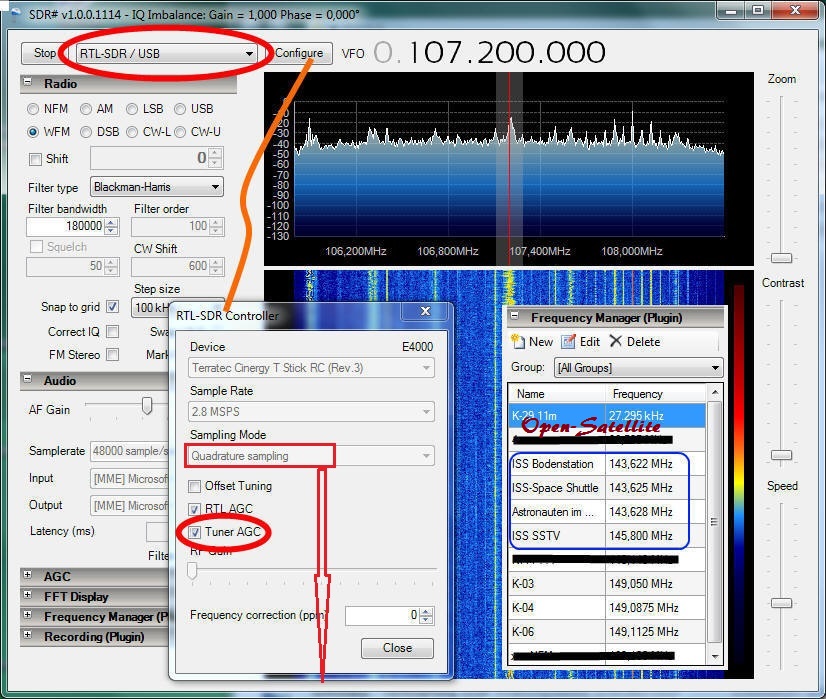The image size is (826, 699).
Task: Click Close in RTL-SDR Controller dialog
Action: coord(397,648)
